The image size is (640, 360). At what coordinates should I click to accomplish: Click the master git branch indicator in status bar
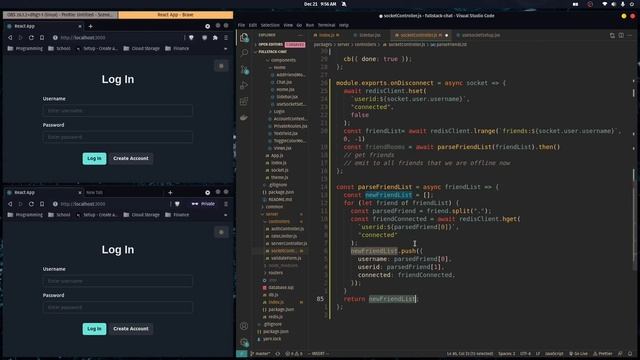[x=260, y=353]
